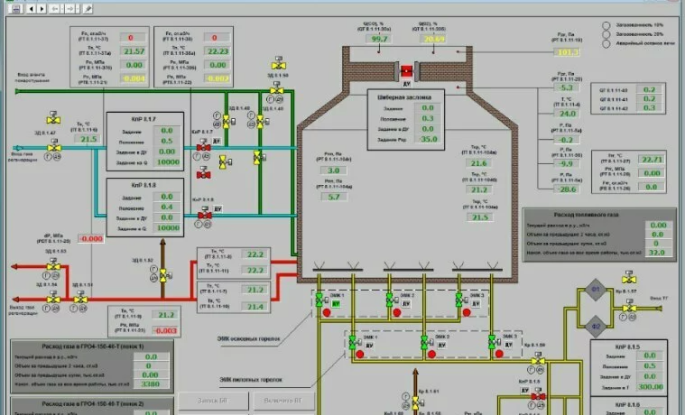Click the yellow valve ЗД 8.1.50 icon
This screenshot has width=685, height=415.
pyautogui.click(x=275, y=89)
